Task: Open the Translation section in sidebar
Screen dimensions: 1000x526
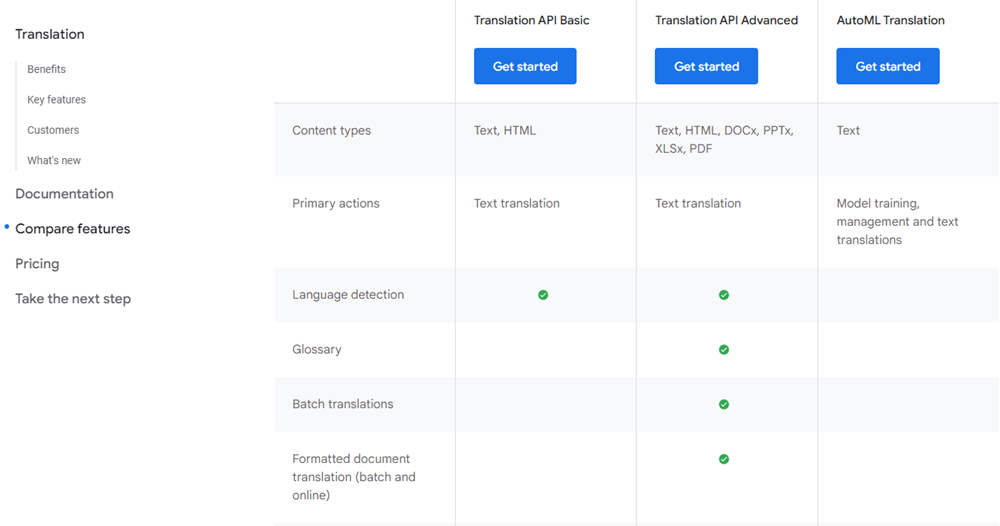Action: [x=50, y=34]
